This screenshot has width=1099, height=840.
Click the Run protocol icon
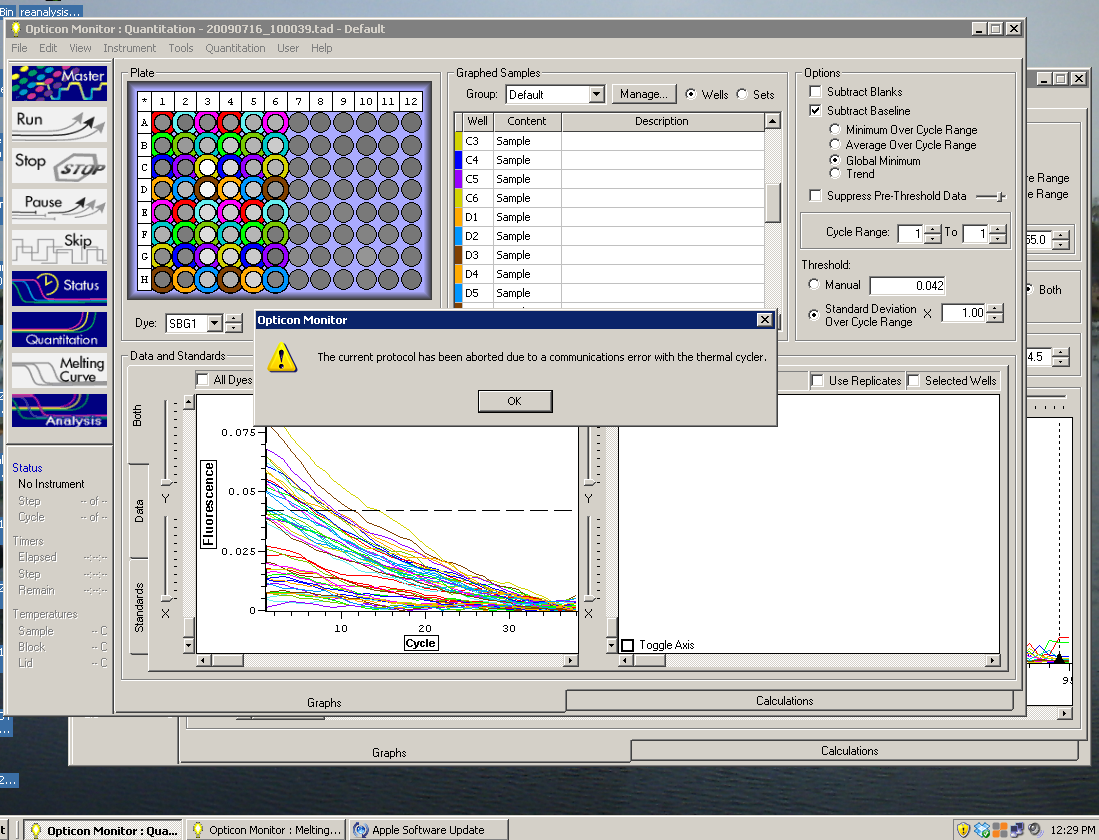pos(59,124)
